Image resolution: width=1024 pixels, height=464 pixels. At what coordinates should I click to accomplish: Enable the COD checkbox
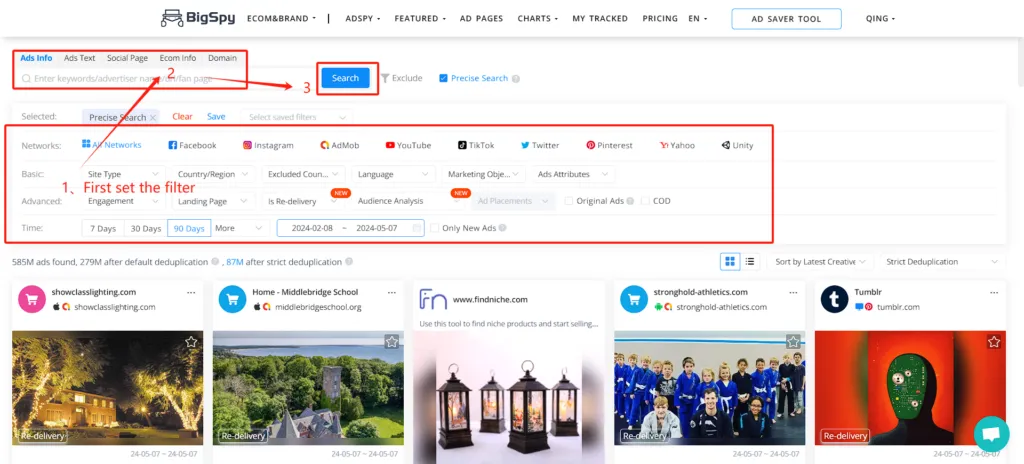645,201
